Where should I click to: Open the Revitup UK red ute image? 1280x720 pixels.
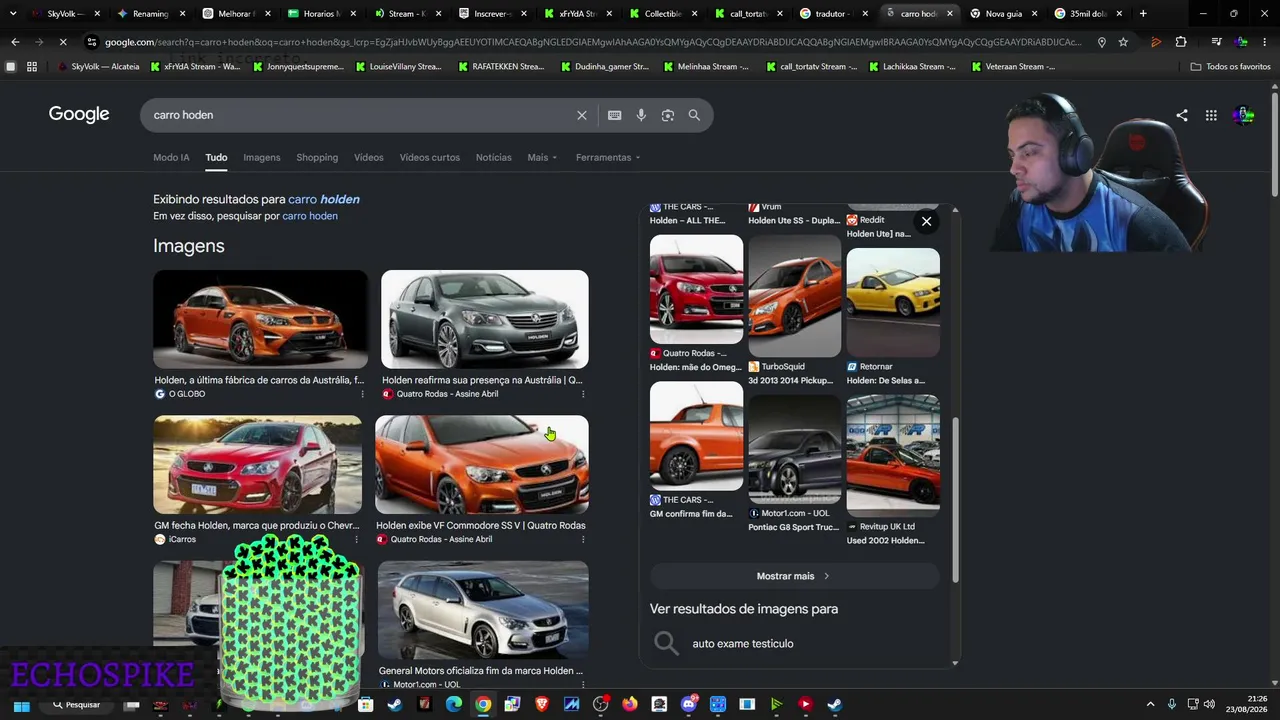tap(893, 455)
